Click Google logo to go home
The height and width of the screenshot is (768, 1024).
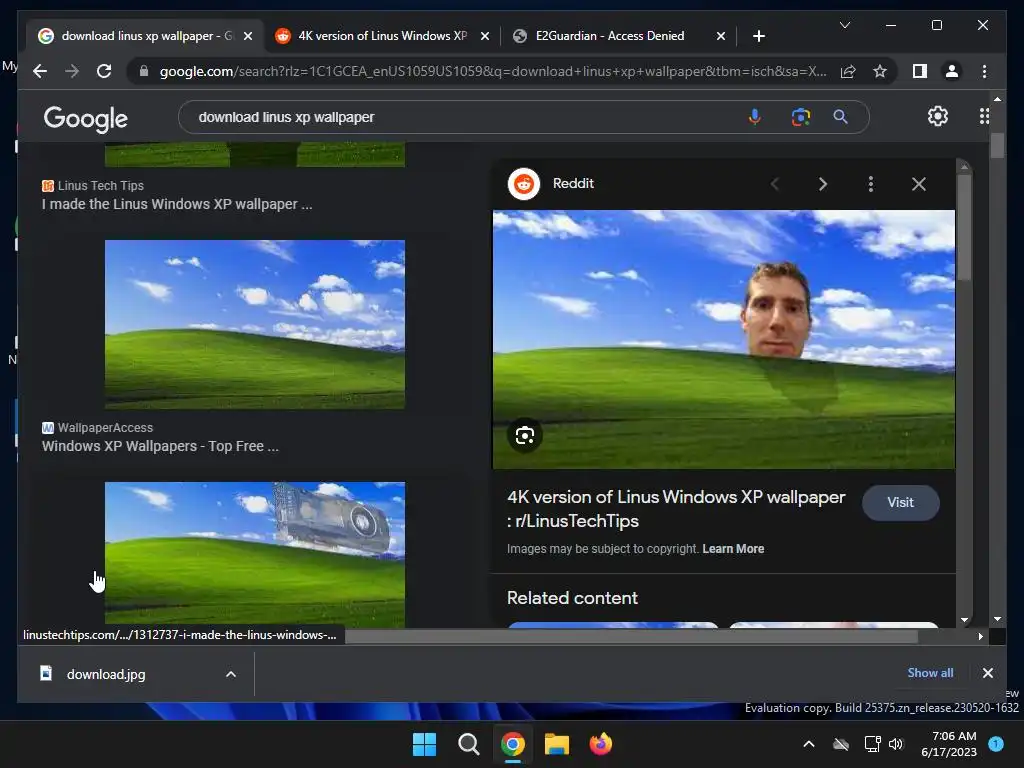[86, 119]
